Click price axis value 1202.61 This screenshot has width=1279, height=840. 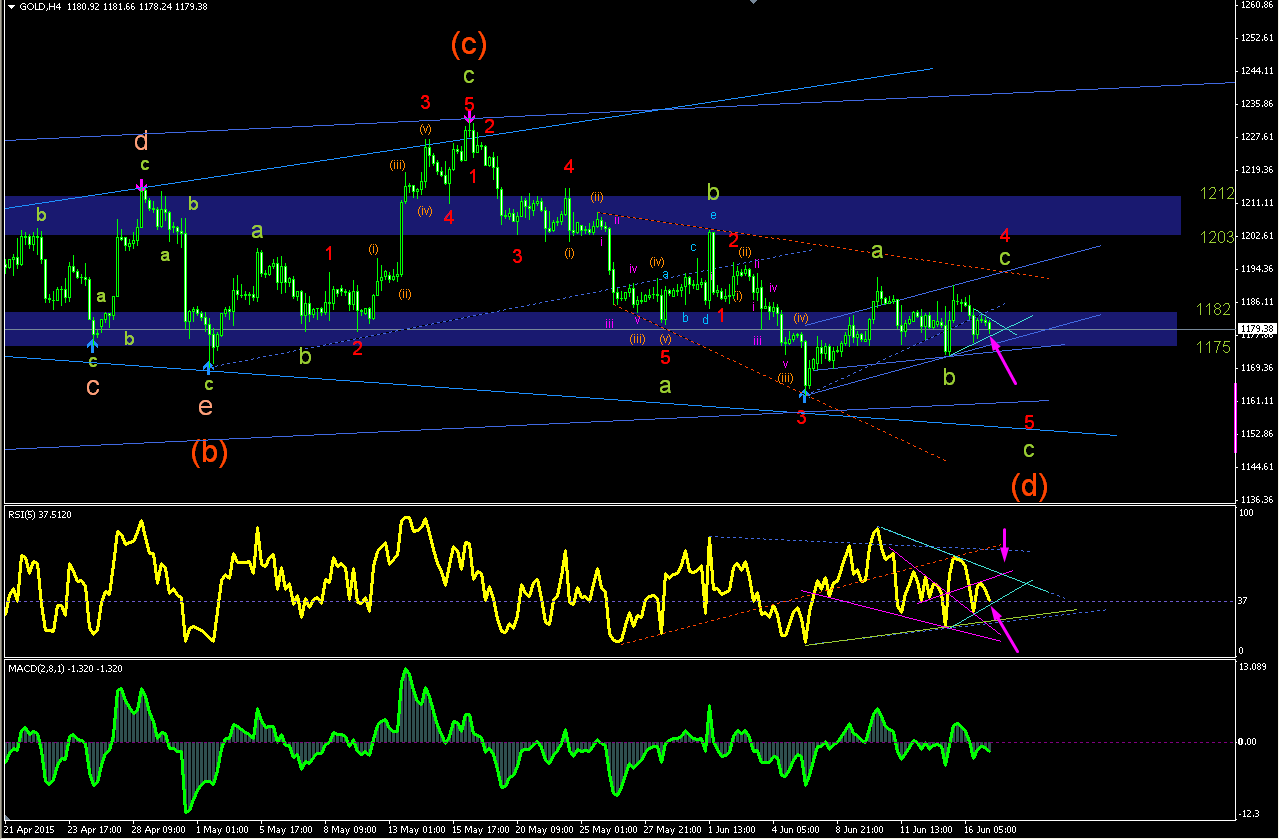tap(1256, 236)
